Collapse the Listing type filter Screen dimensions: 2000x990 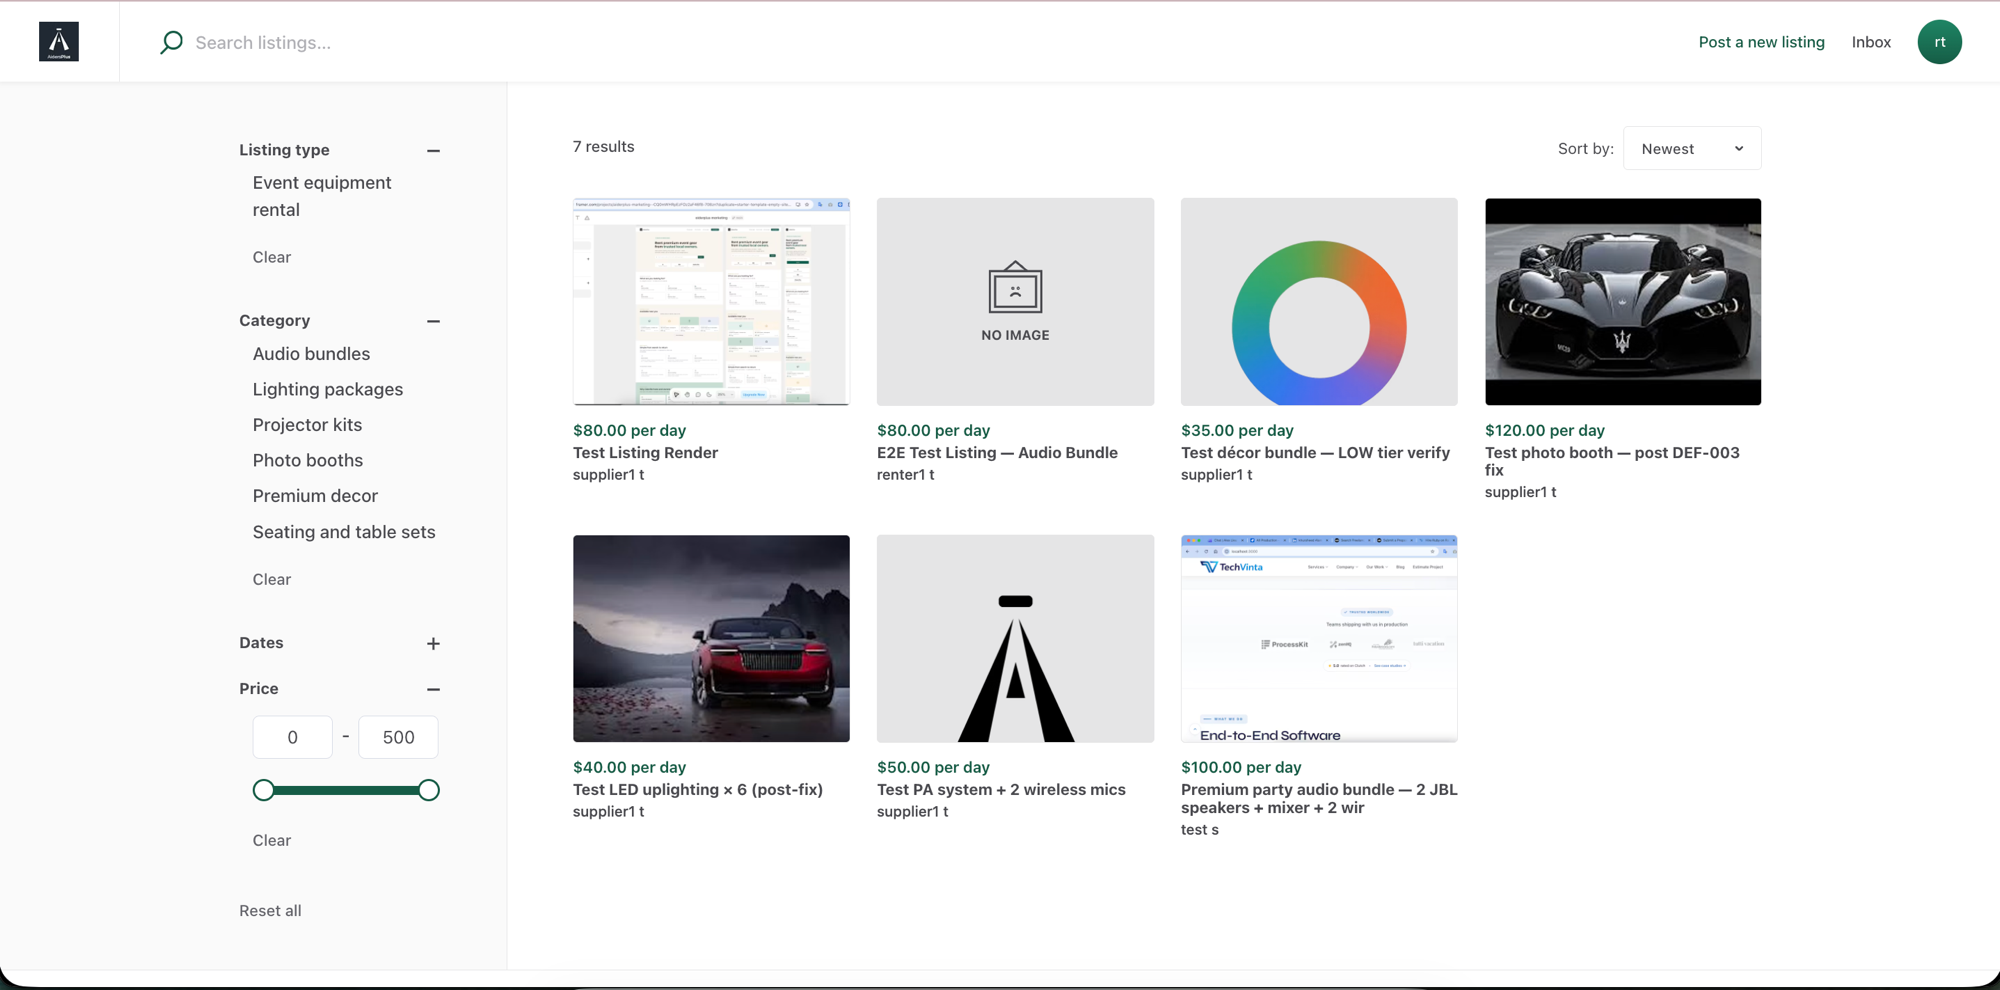tap(433, 150)
